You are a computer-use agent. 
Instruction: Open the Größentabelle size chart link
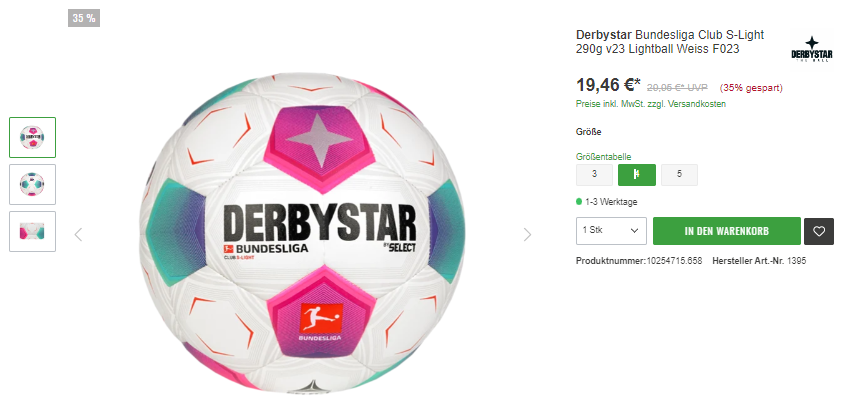(603, 157)
